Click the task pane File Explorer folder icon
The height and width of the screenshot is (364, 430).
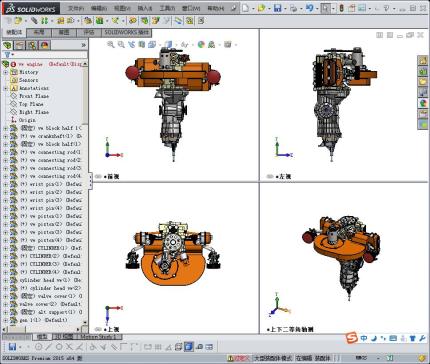[x=423, y=82]
